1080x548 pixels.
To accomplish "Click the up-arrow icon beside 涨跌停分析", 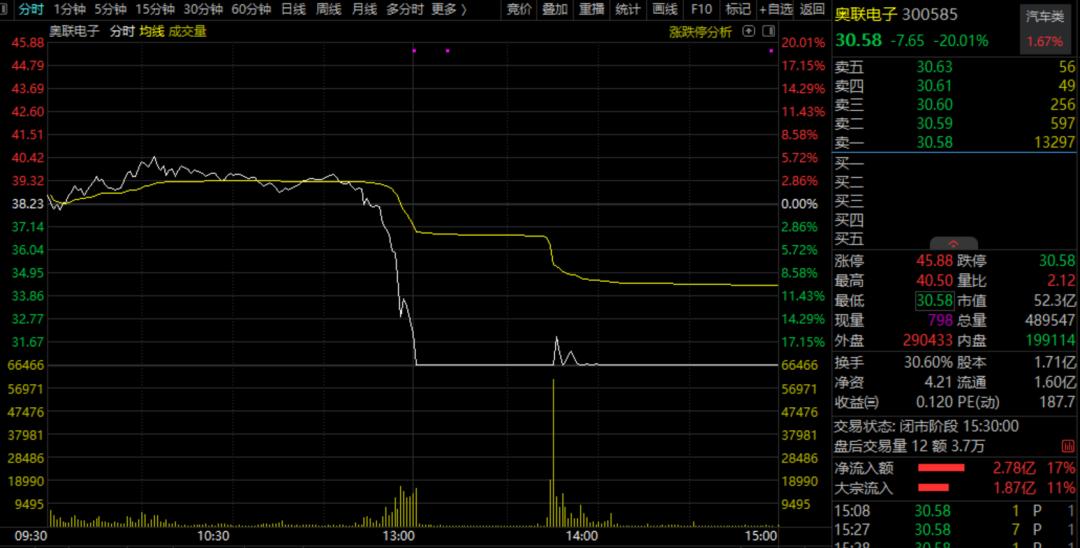I will pos(749,31).
